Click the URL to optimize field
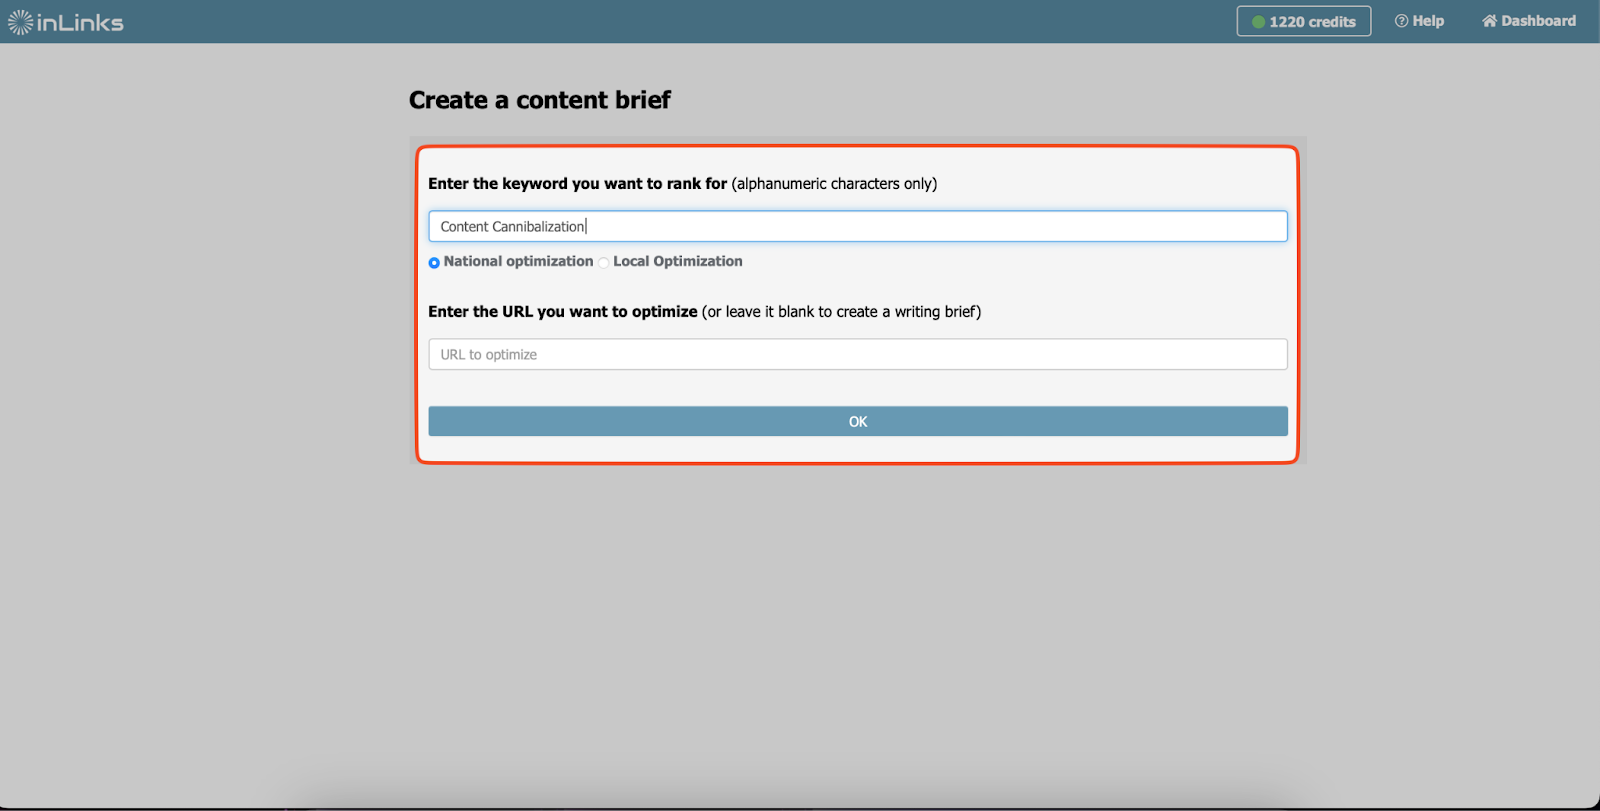 (x=857, y=354)
